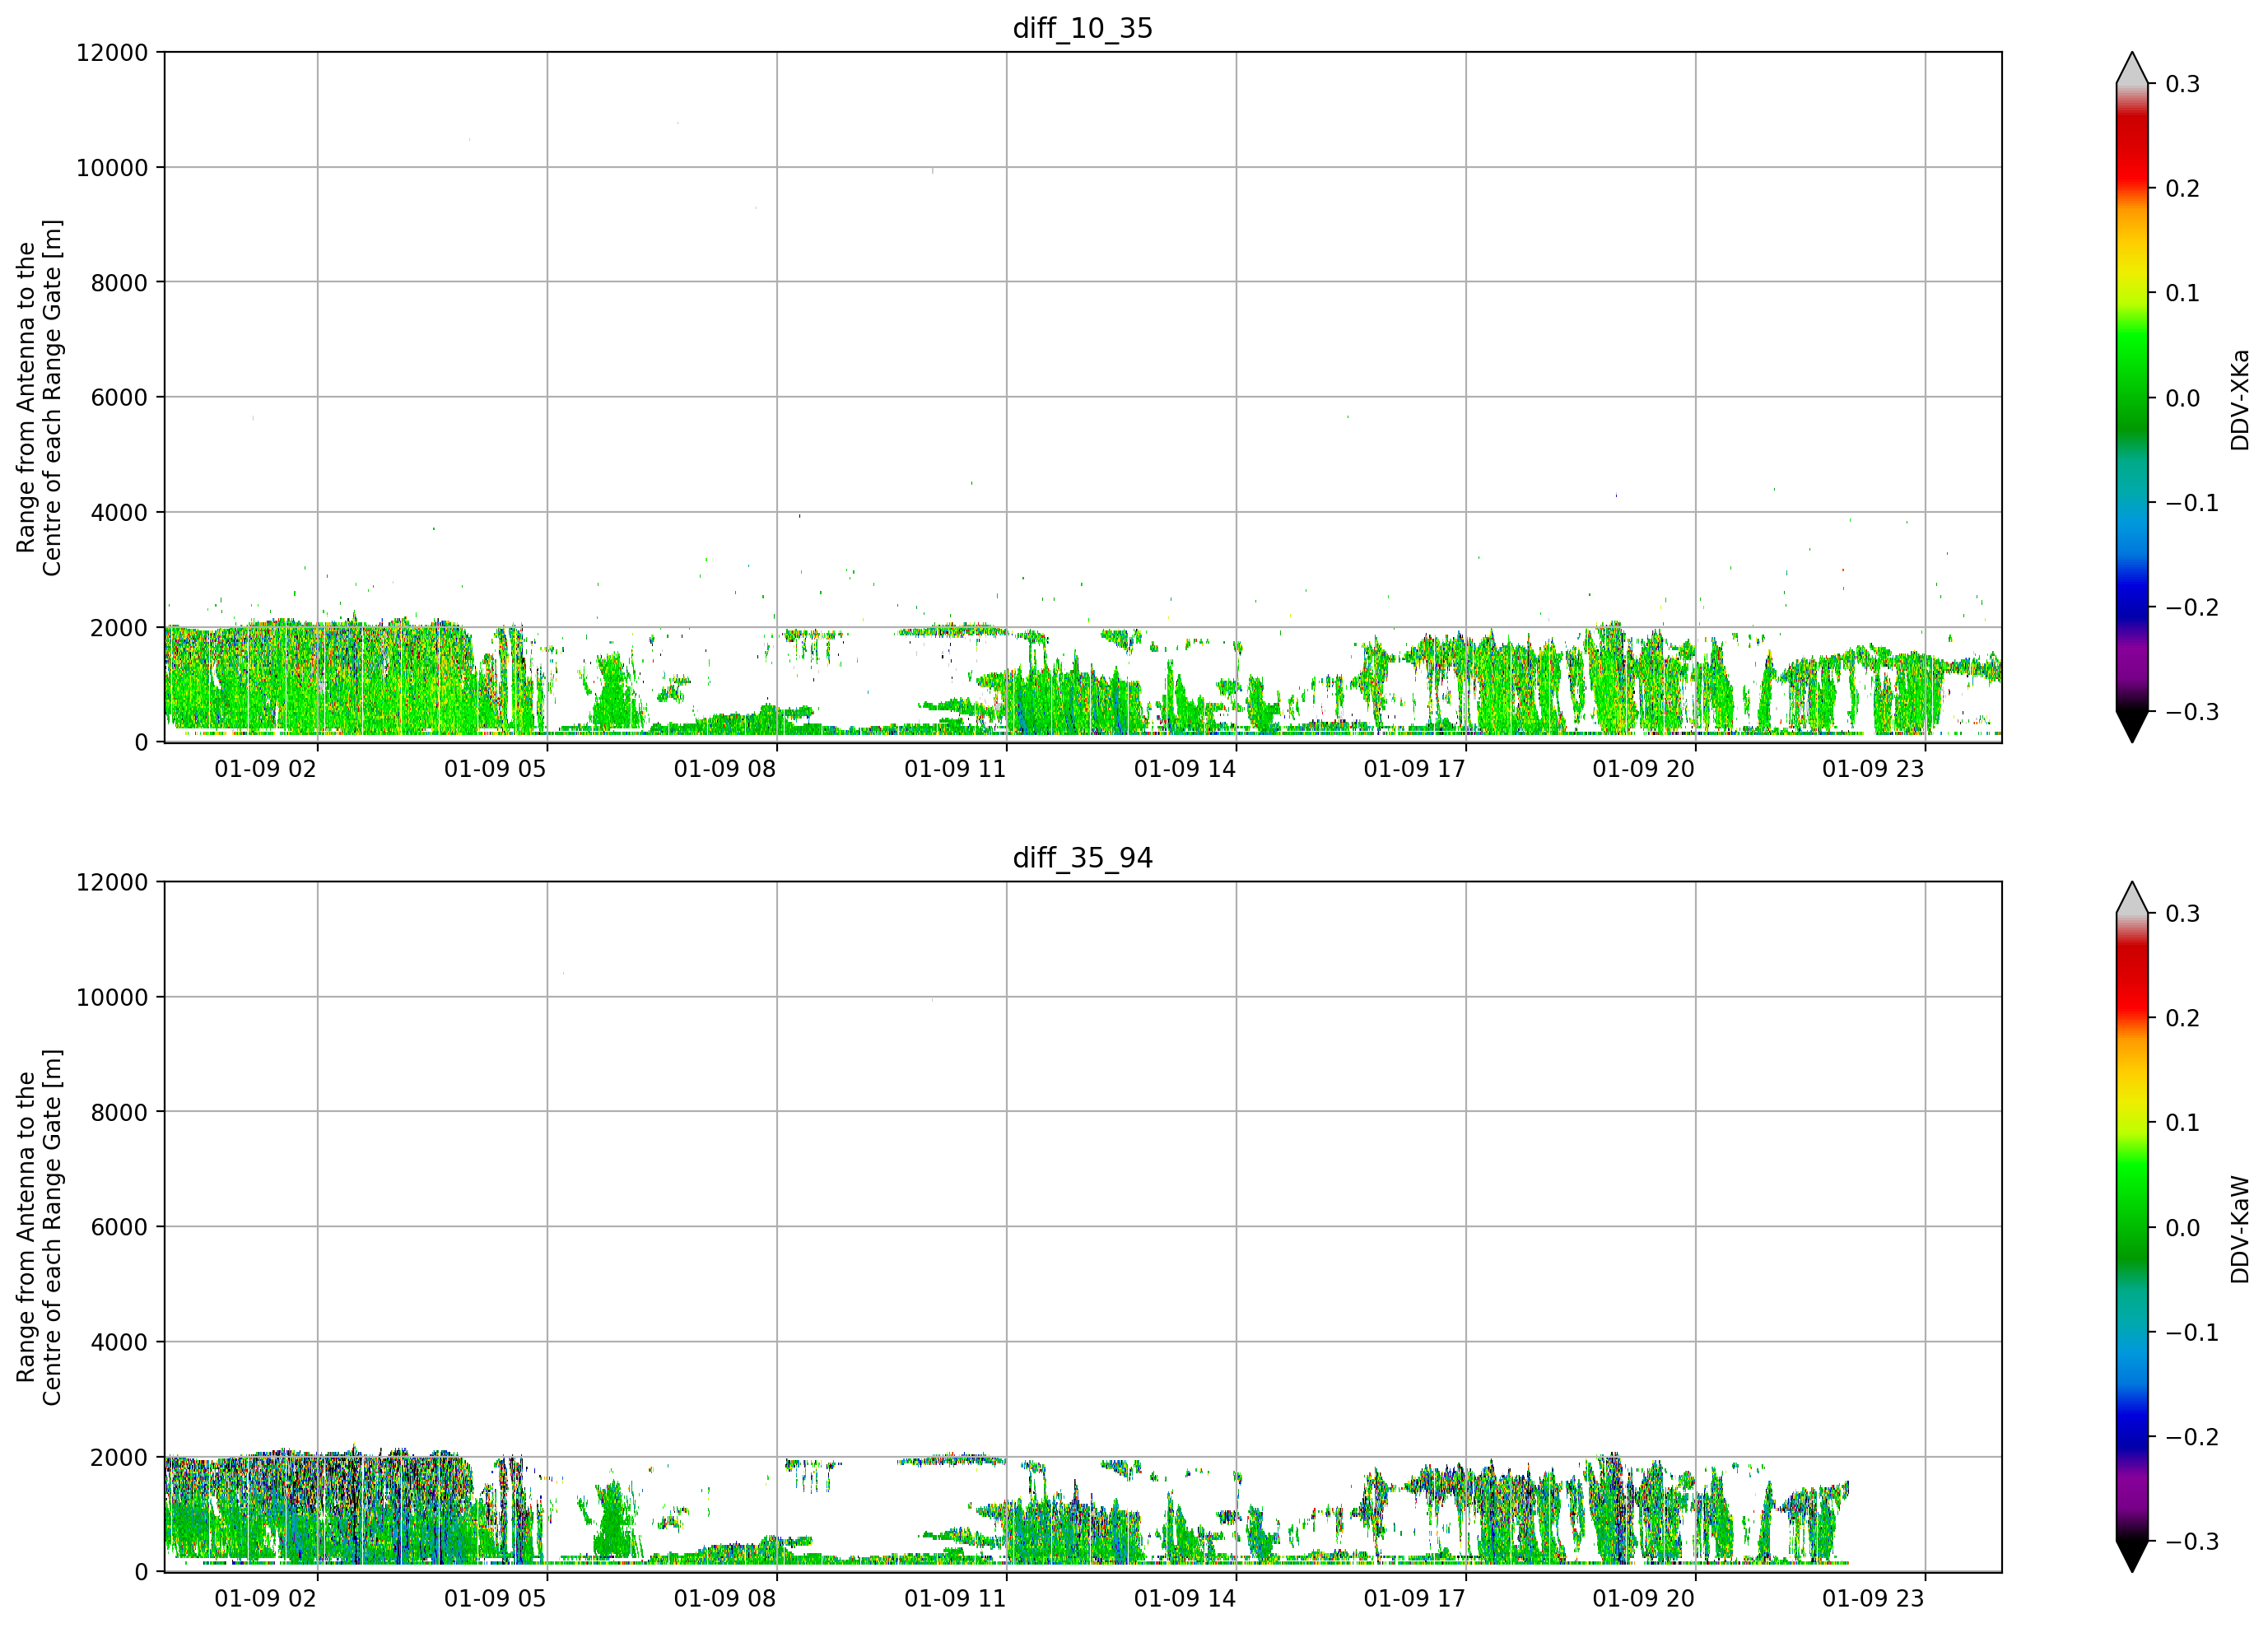Click the −0.2 tick on the DDV-XKa colorbar
2268x1628 pixels.
[2192, 608]
